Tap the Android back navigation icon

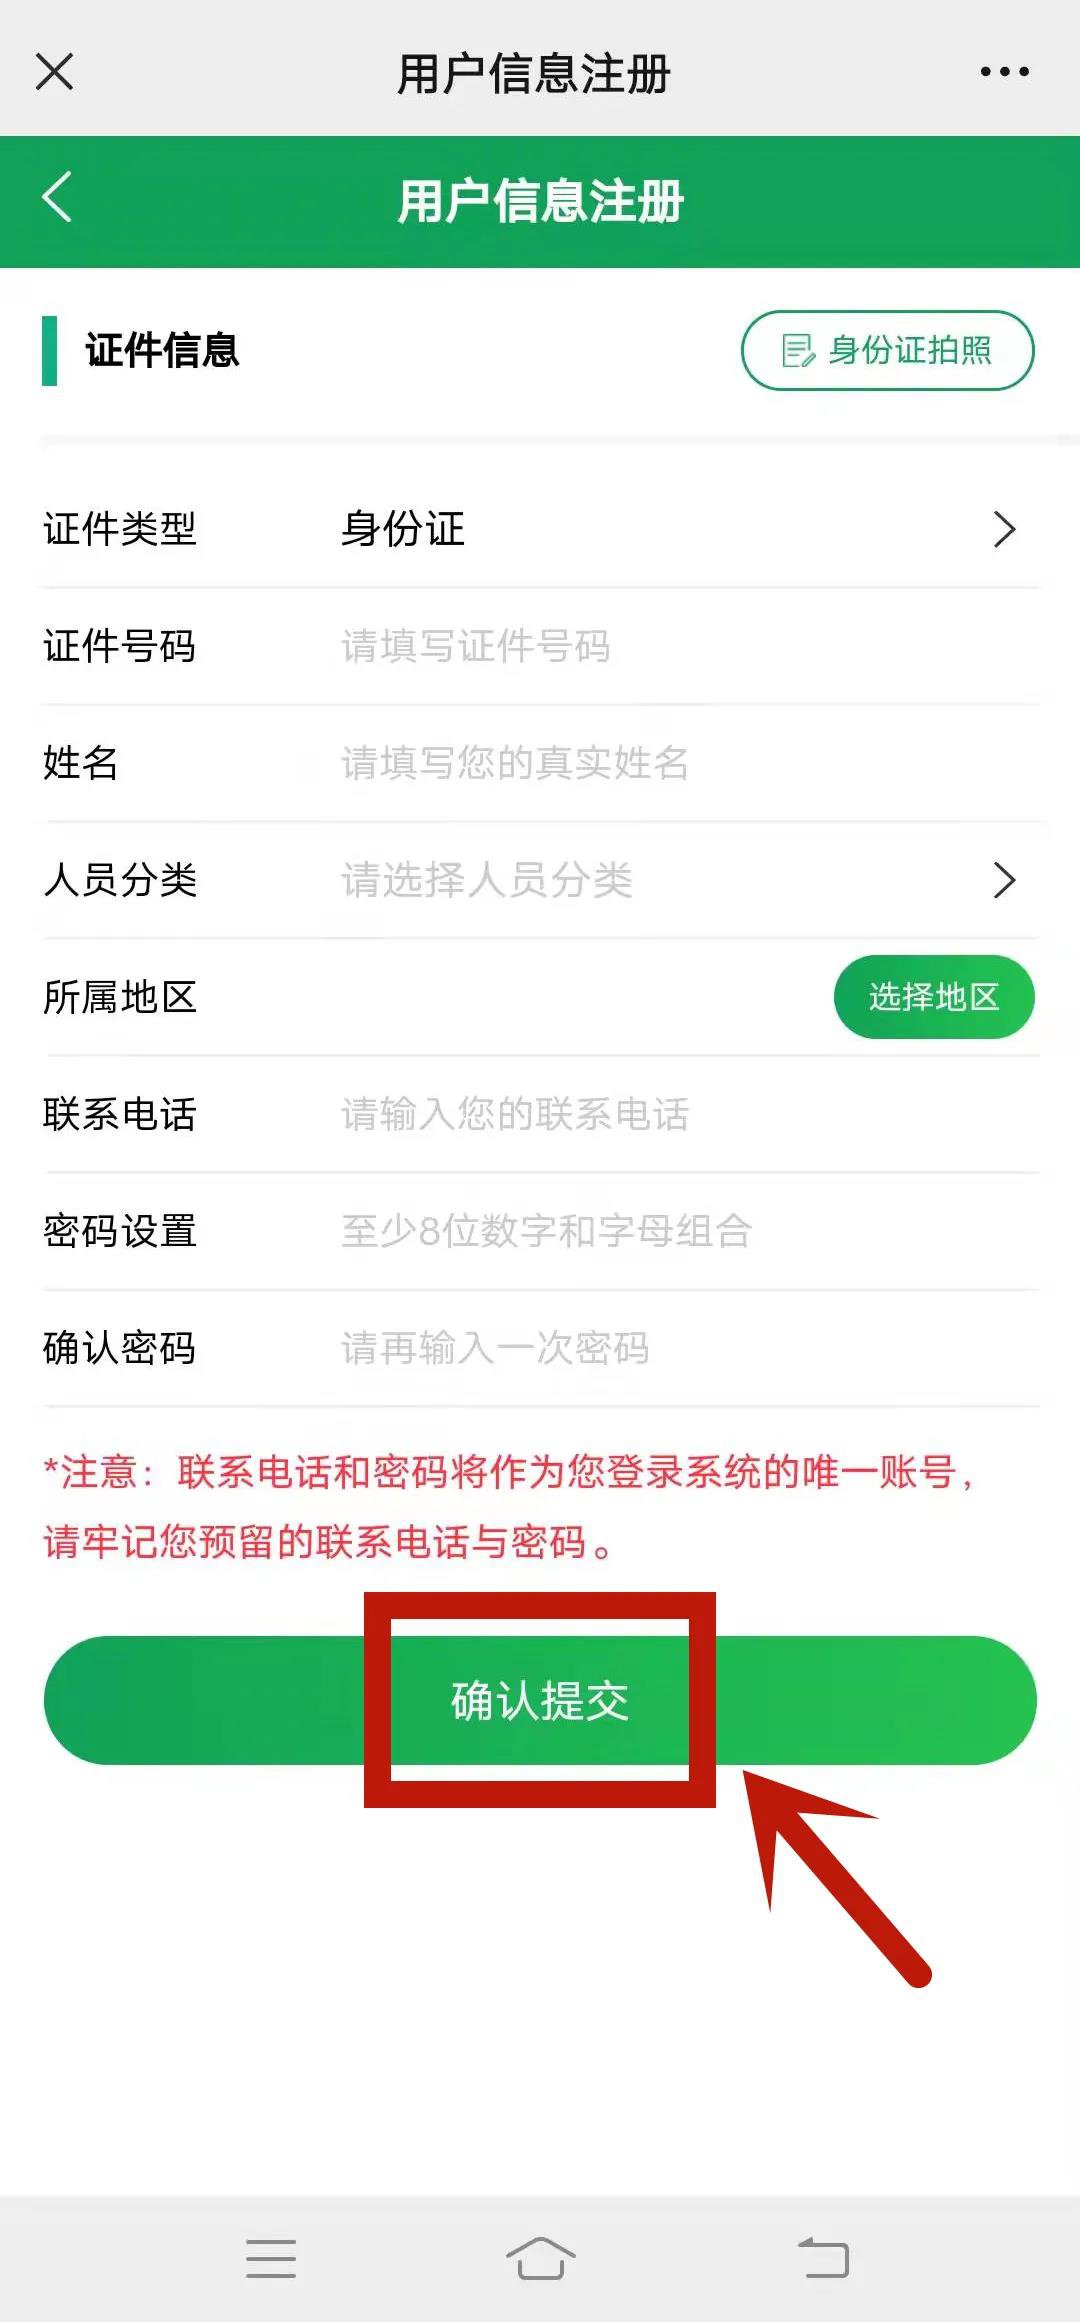click(x=823, y=2259)
